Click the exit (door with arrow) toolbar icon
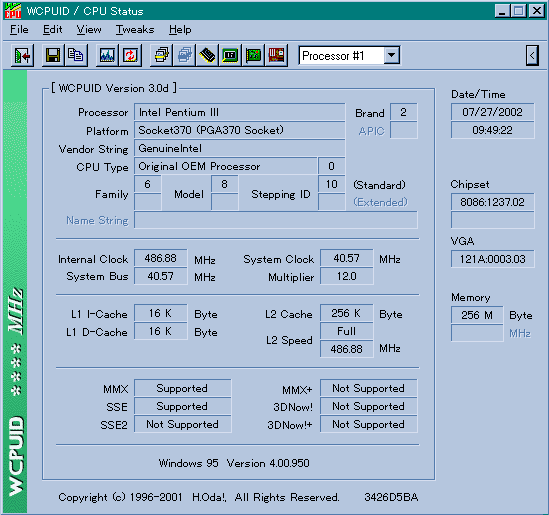 tap(22, 55)
